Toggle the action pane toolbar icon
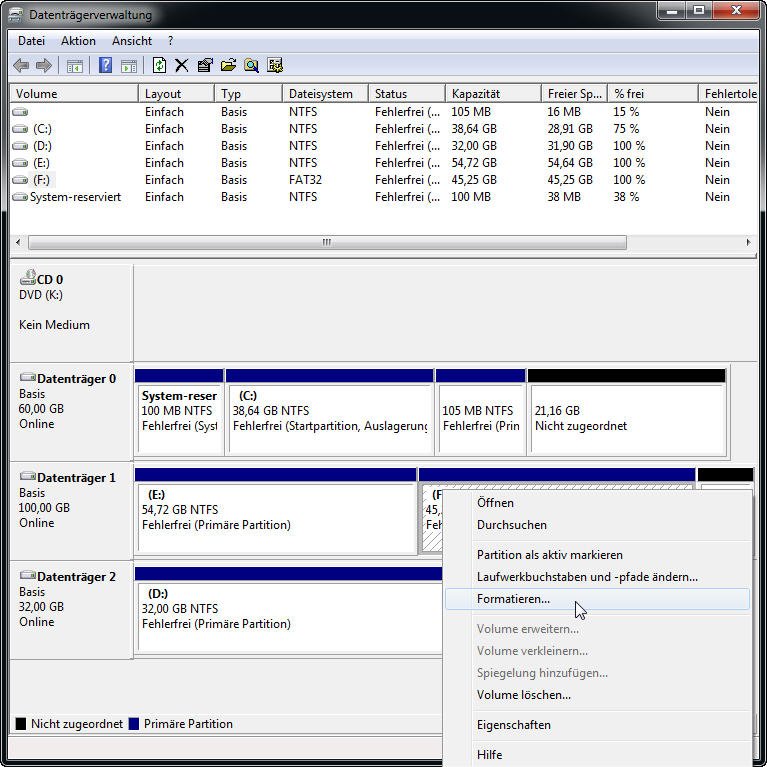Screen dimensions: 767x767 coord(129,66)
